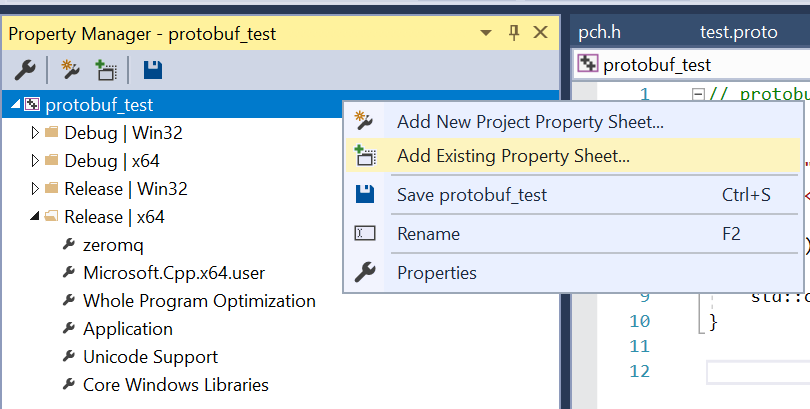Image resolution: width=810 pixels, height=409 pixels.
Task: Select Add New Project Property Sheet menu item
Action: click(x=530, y=122)
